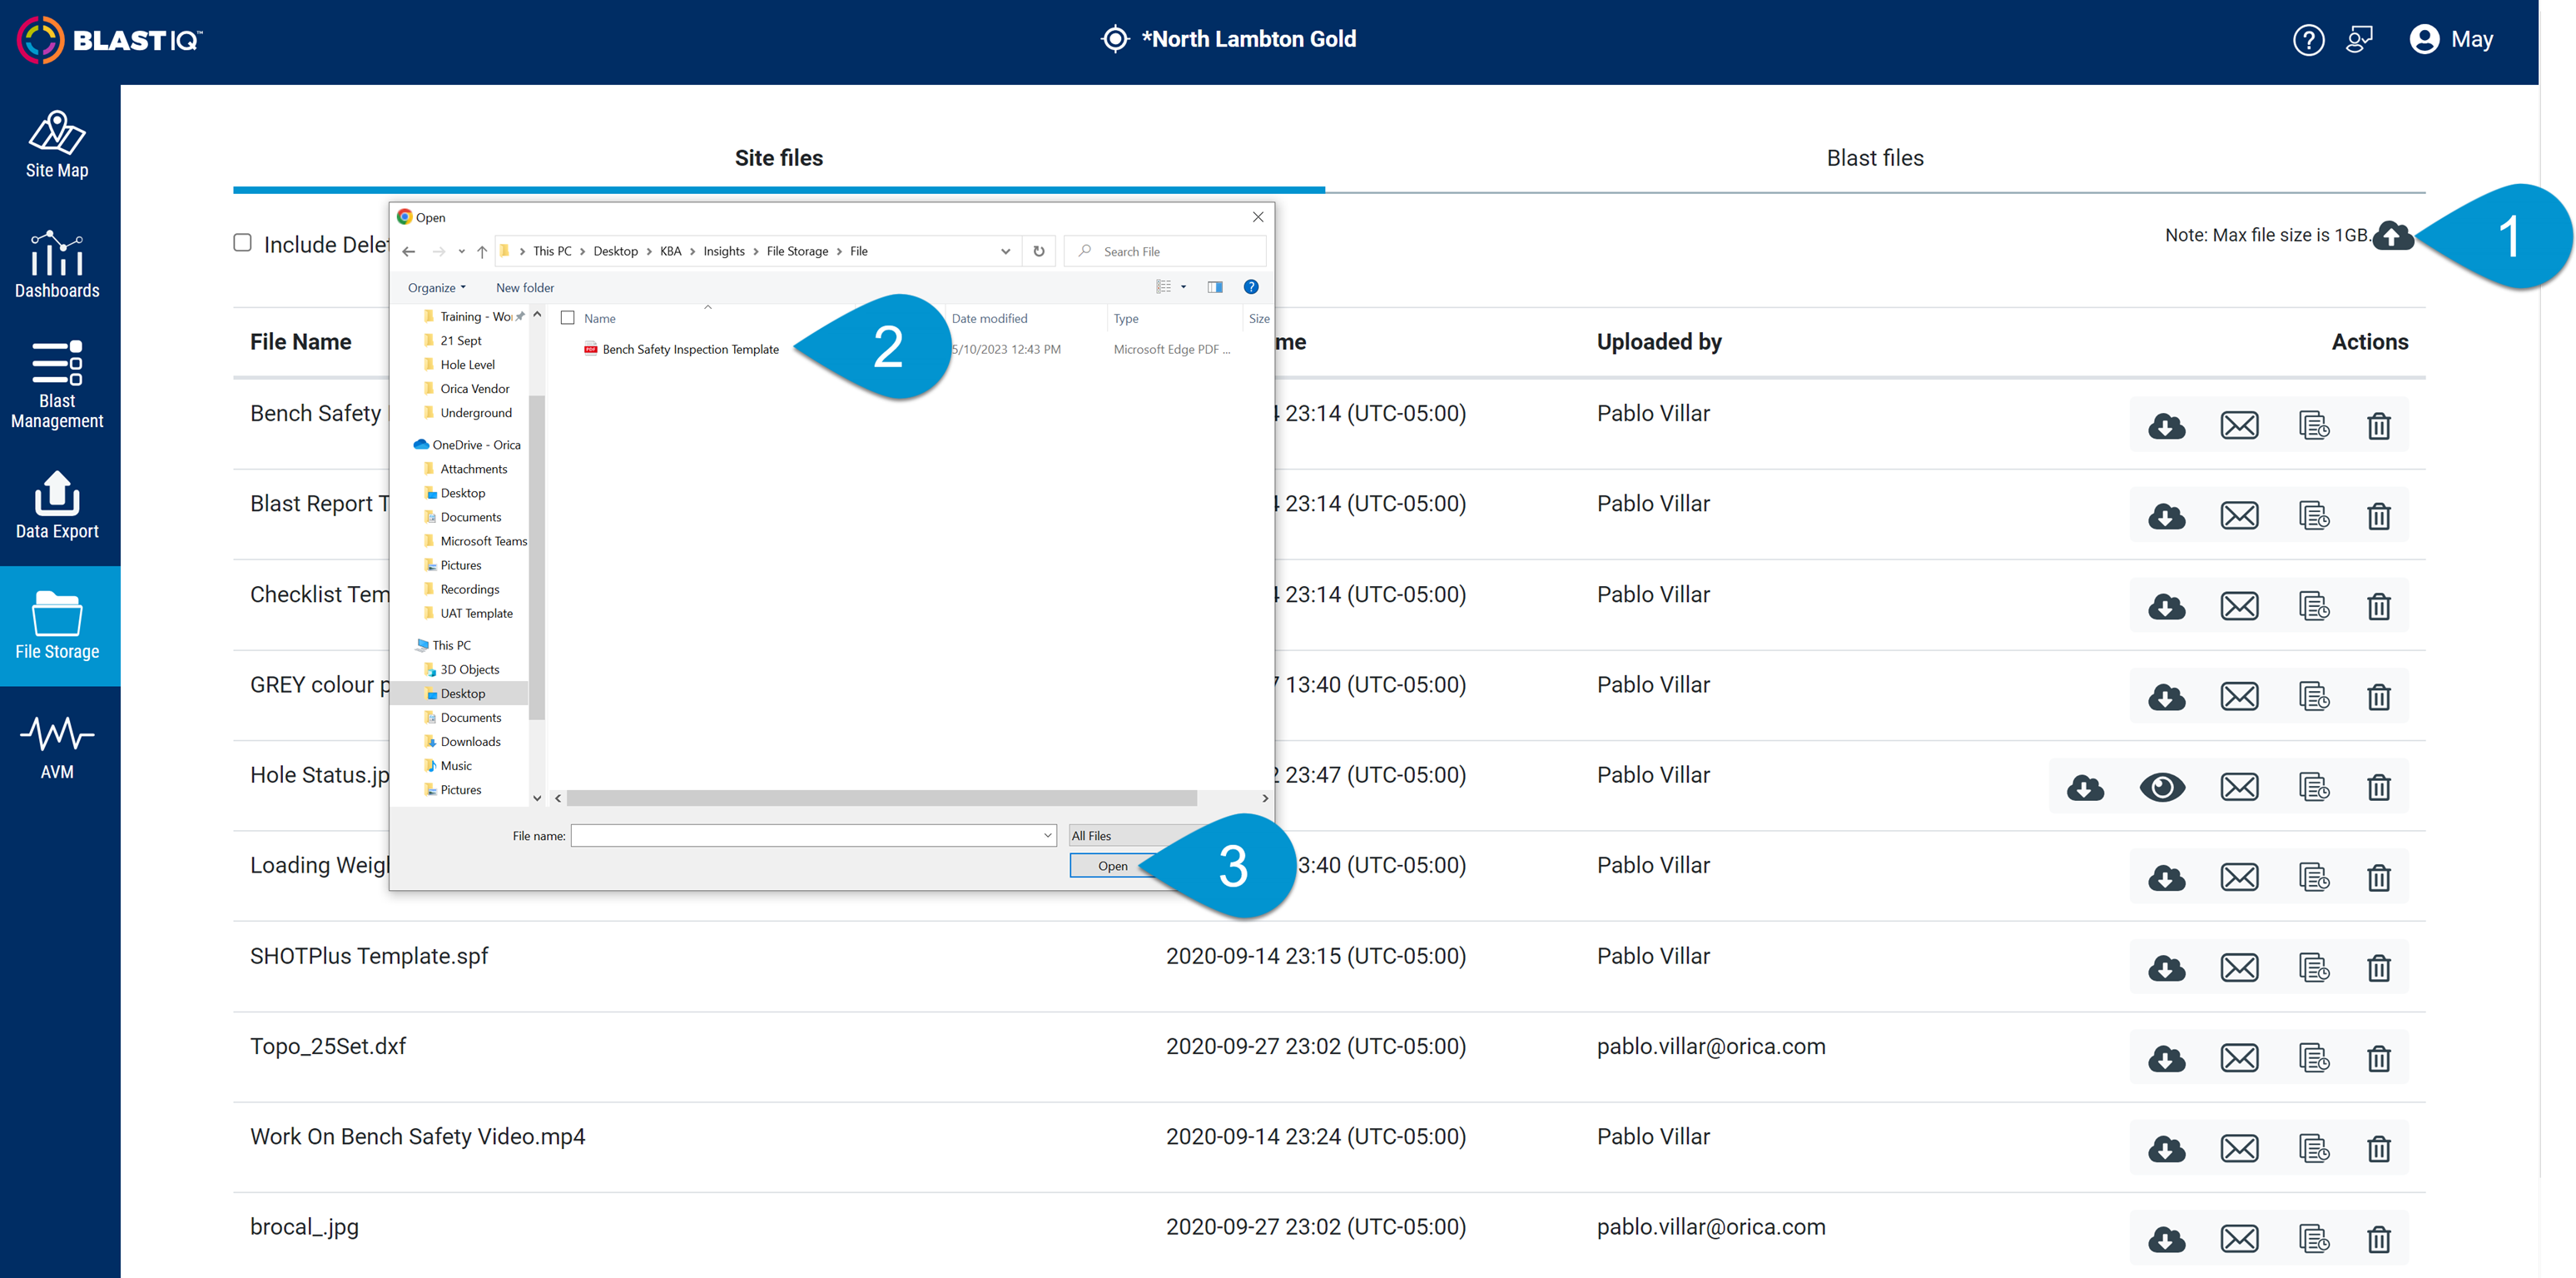Open the AVM sidebar section
The height and width of the screenshot is (1278, 2576).
(57, 746)
